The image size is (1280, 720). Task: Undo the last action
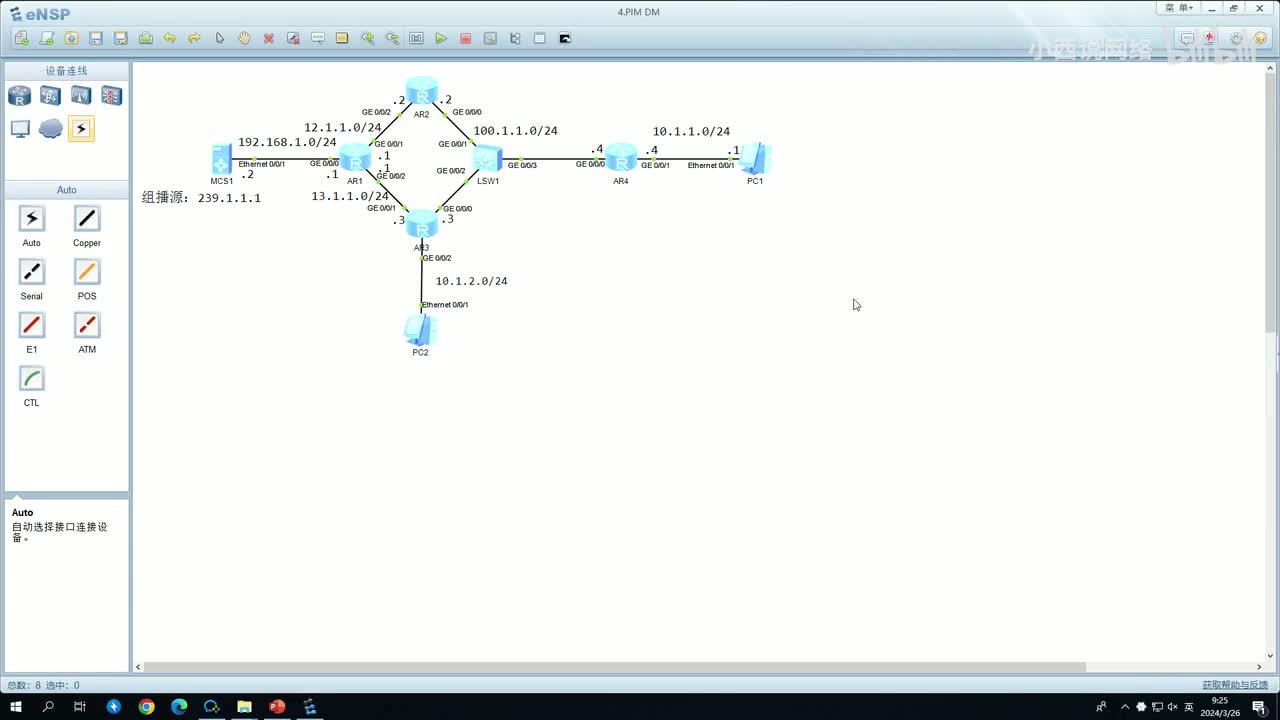[170, 38]
